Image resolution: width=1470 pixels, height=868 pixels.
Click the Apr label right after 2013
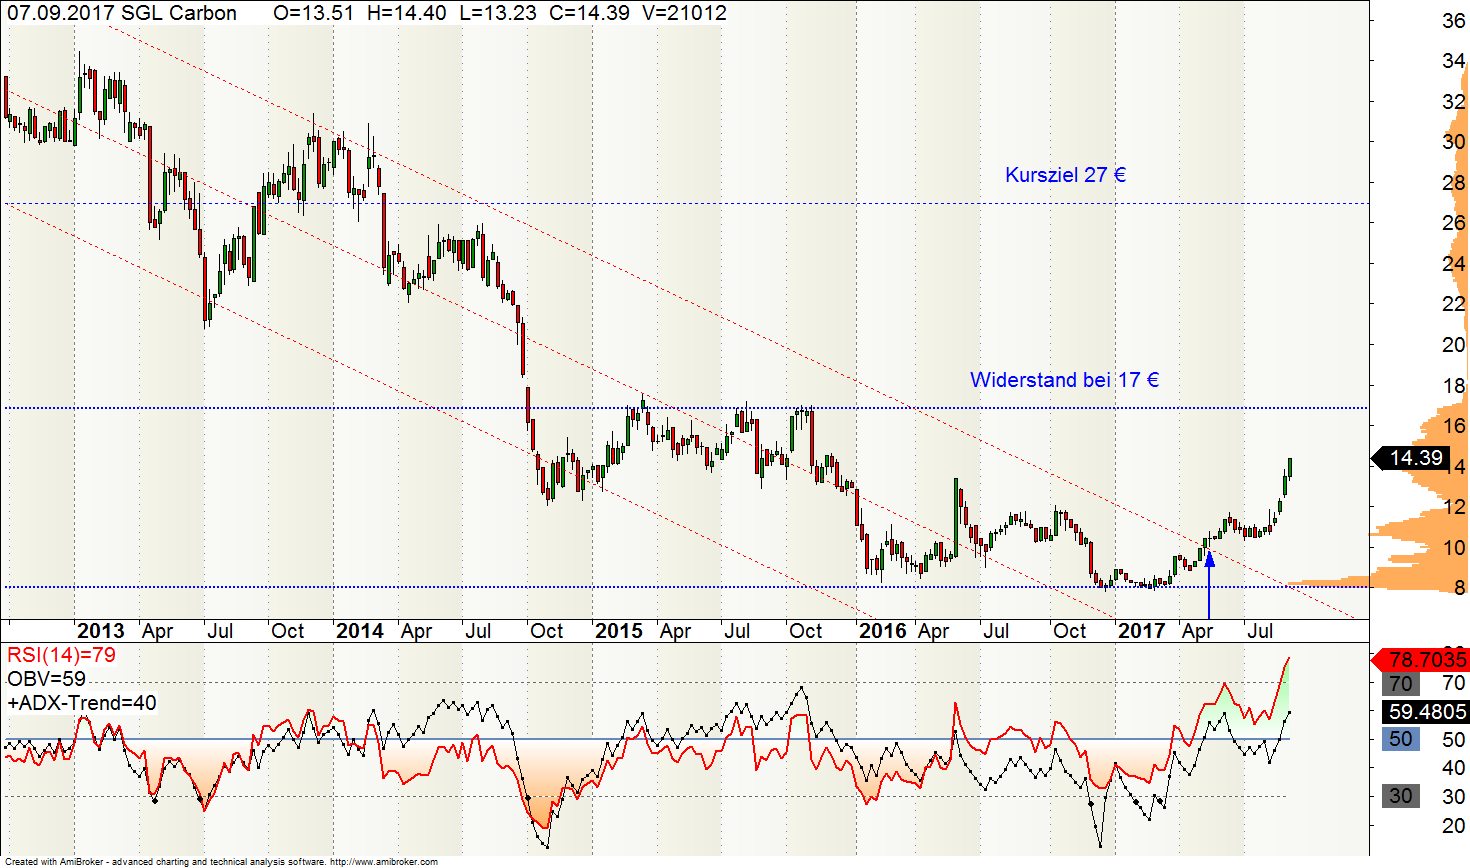coord(158,631)
